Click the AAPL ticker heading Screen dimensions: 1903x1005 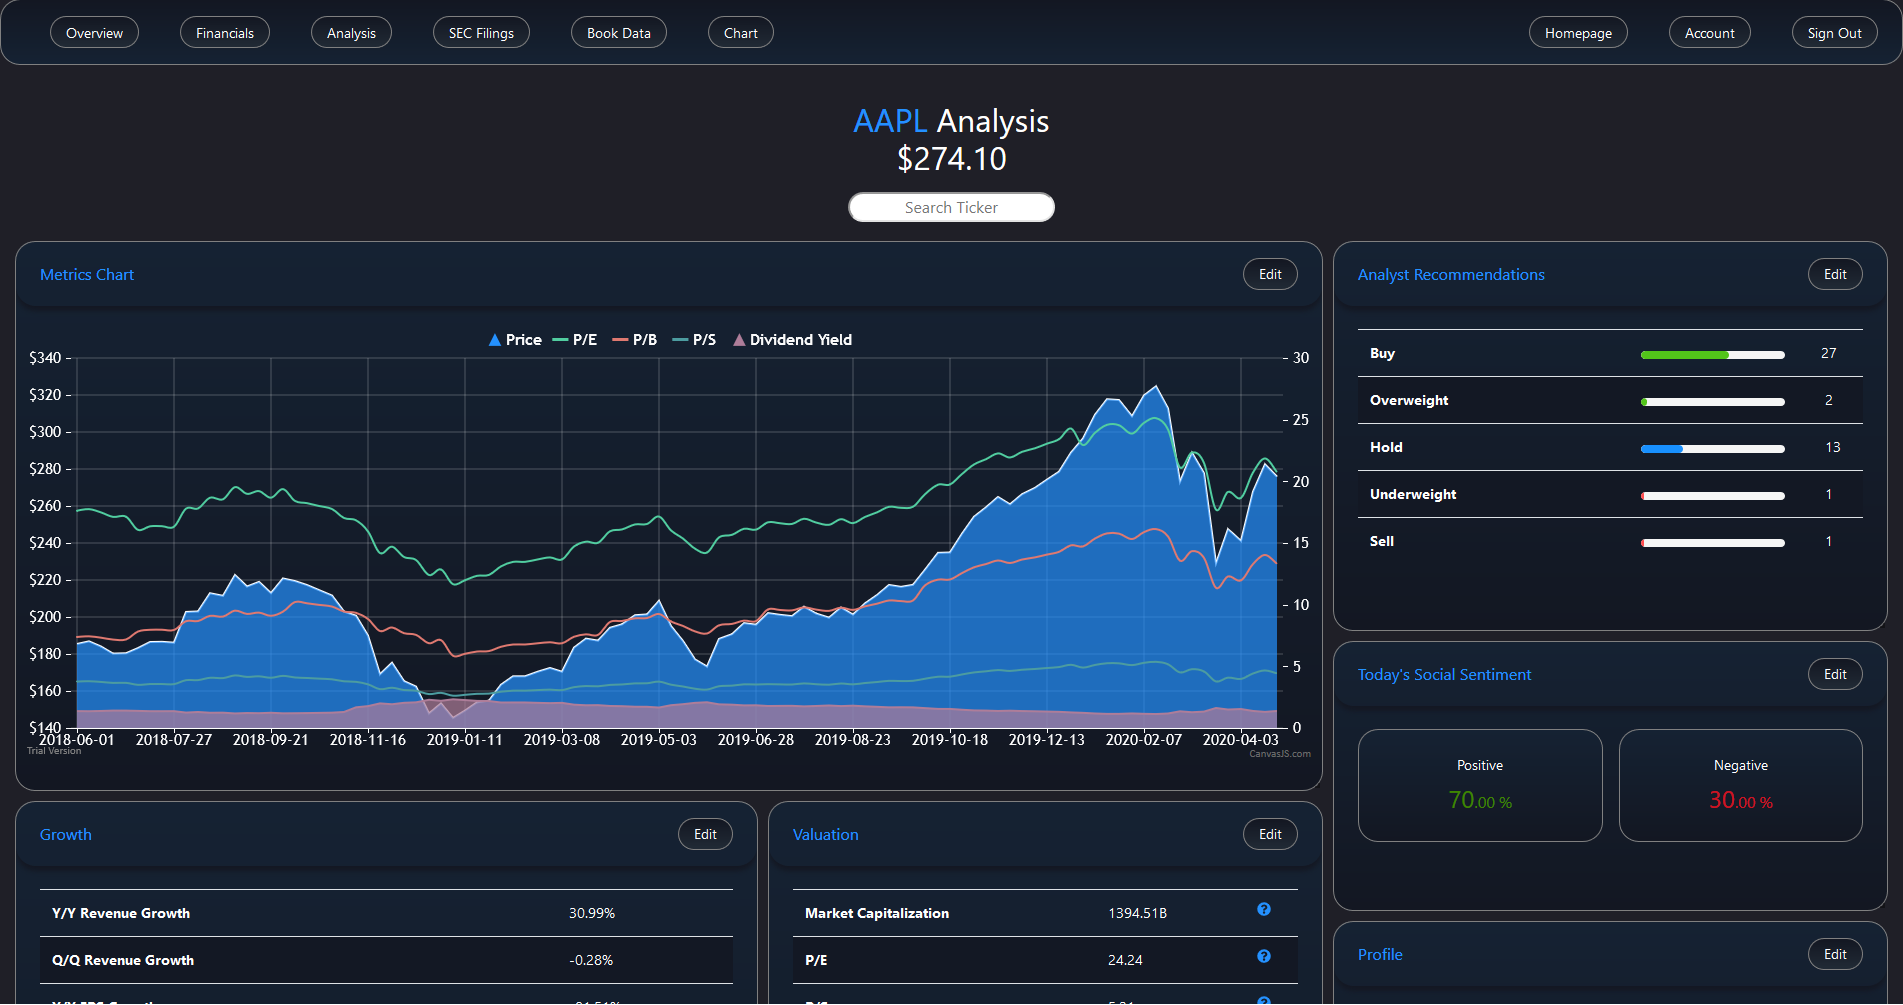coord(890,121)
